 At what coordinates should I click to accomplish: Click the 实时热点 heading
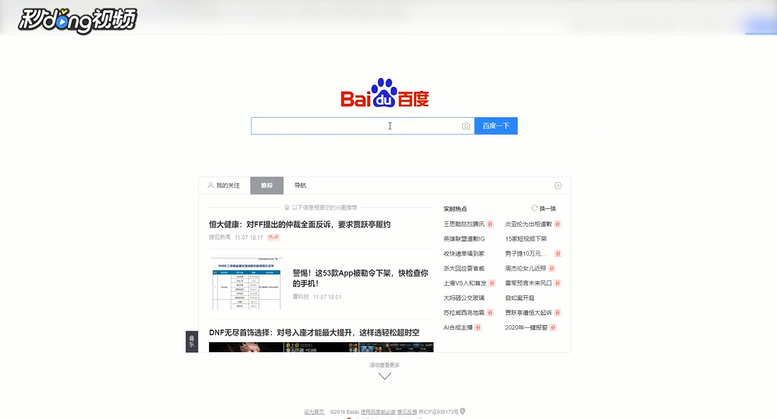[x=455, y=209]
